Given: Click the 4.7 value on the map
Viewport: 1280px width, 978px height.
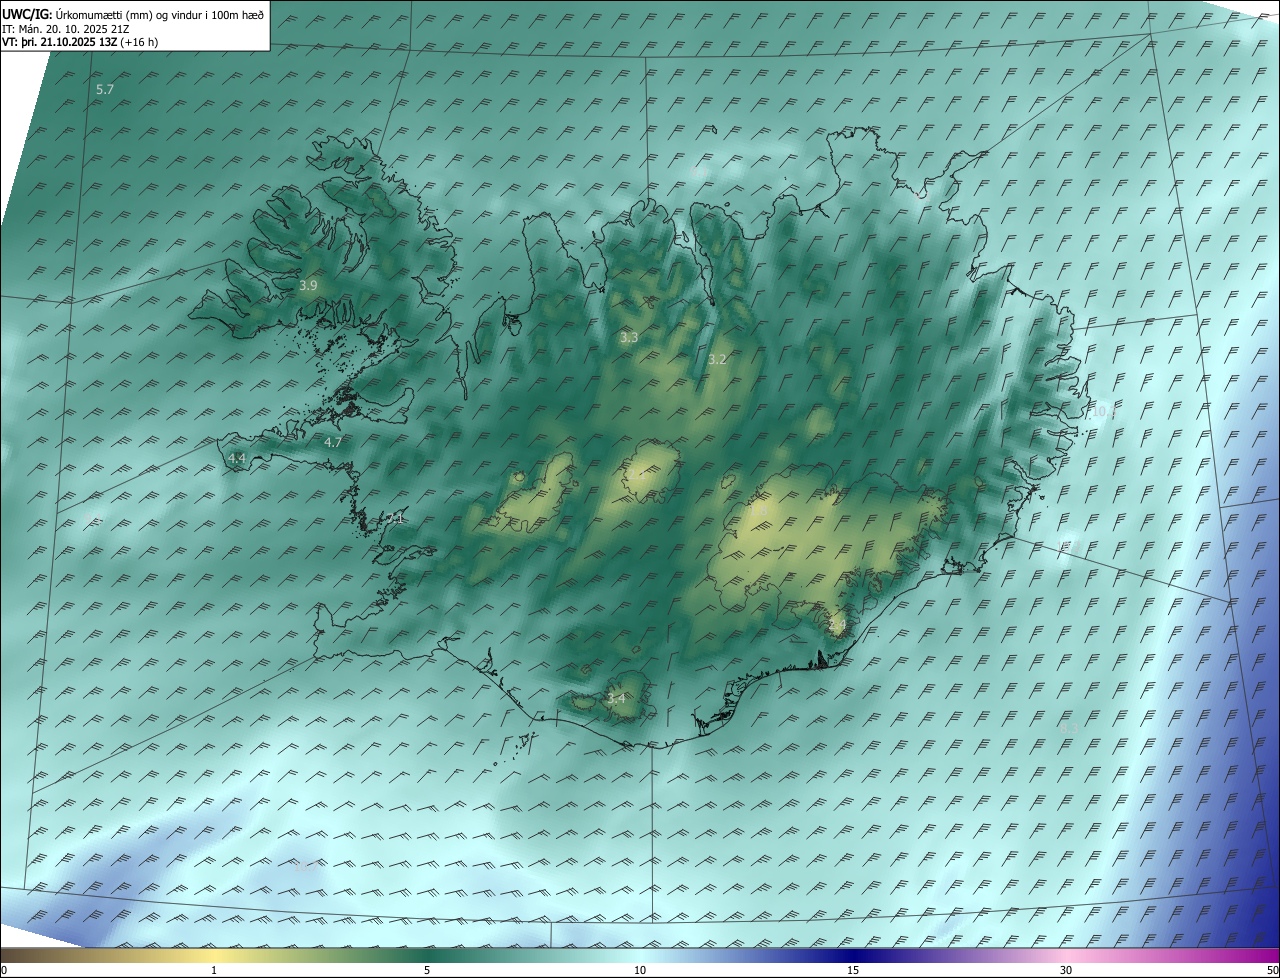Looking at the screenshot, I should [333, 442].
